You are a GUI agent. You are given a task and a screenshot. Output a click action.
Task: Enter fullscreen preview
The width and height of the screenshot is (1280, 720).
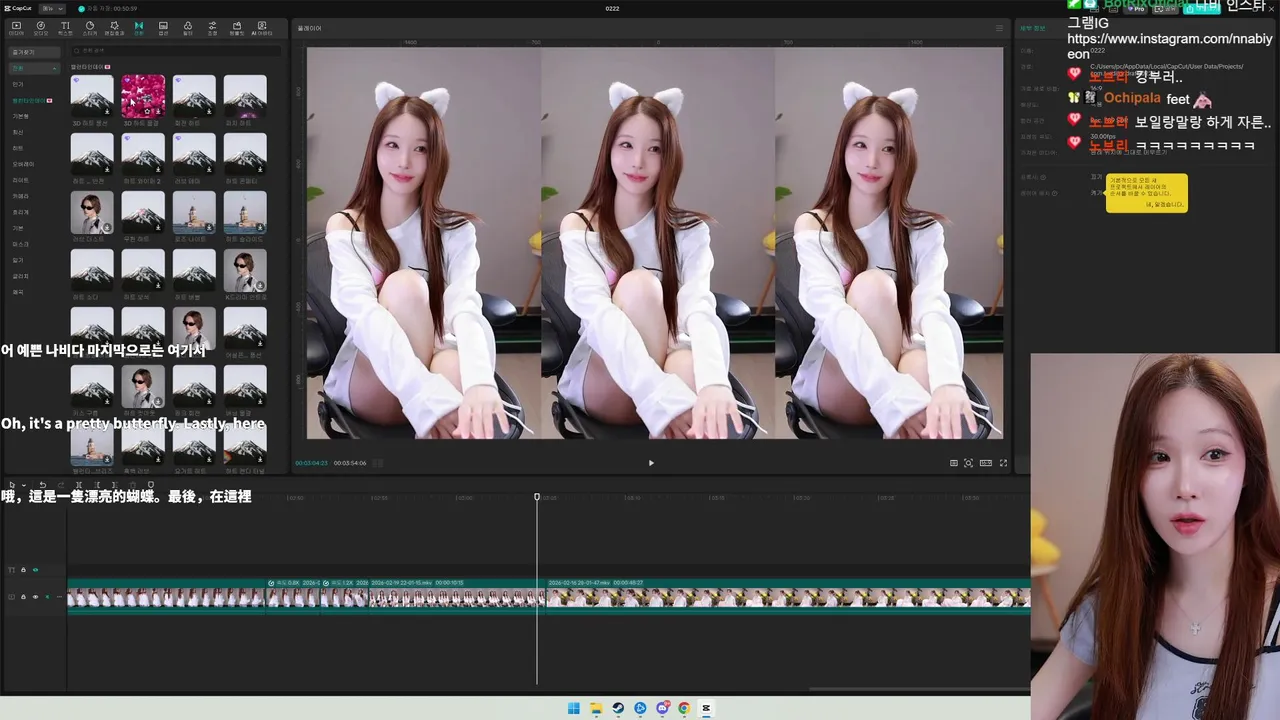tap(1003, 463)
